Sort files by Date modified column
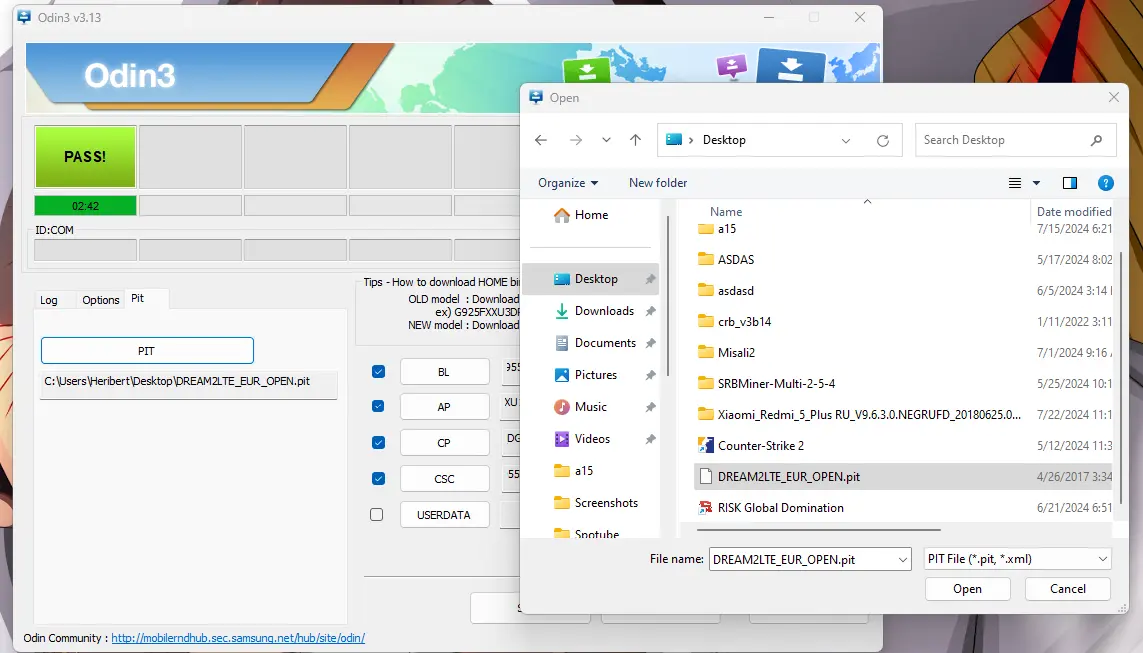Screen dimensions: 1143x653 tap(1074, 212)
